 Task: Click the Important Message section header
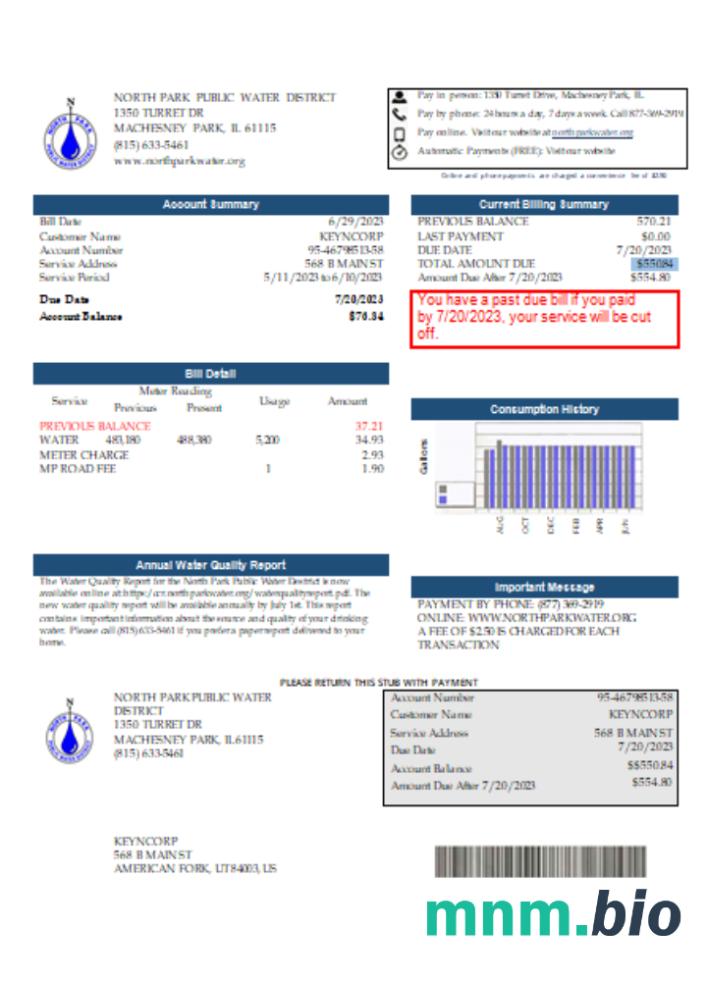(x=543, y=587)
